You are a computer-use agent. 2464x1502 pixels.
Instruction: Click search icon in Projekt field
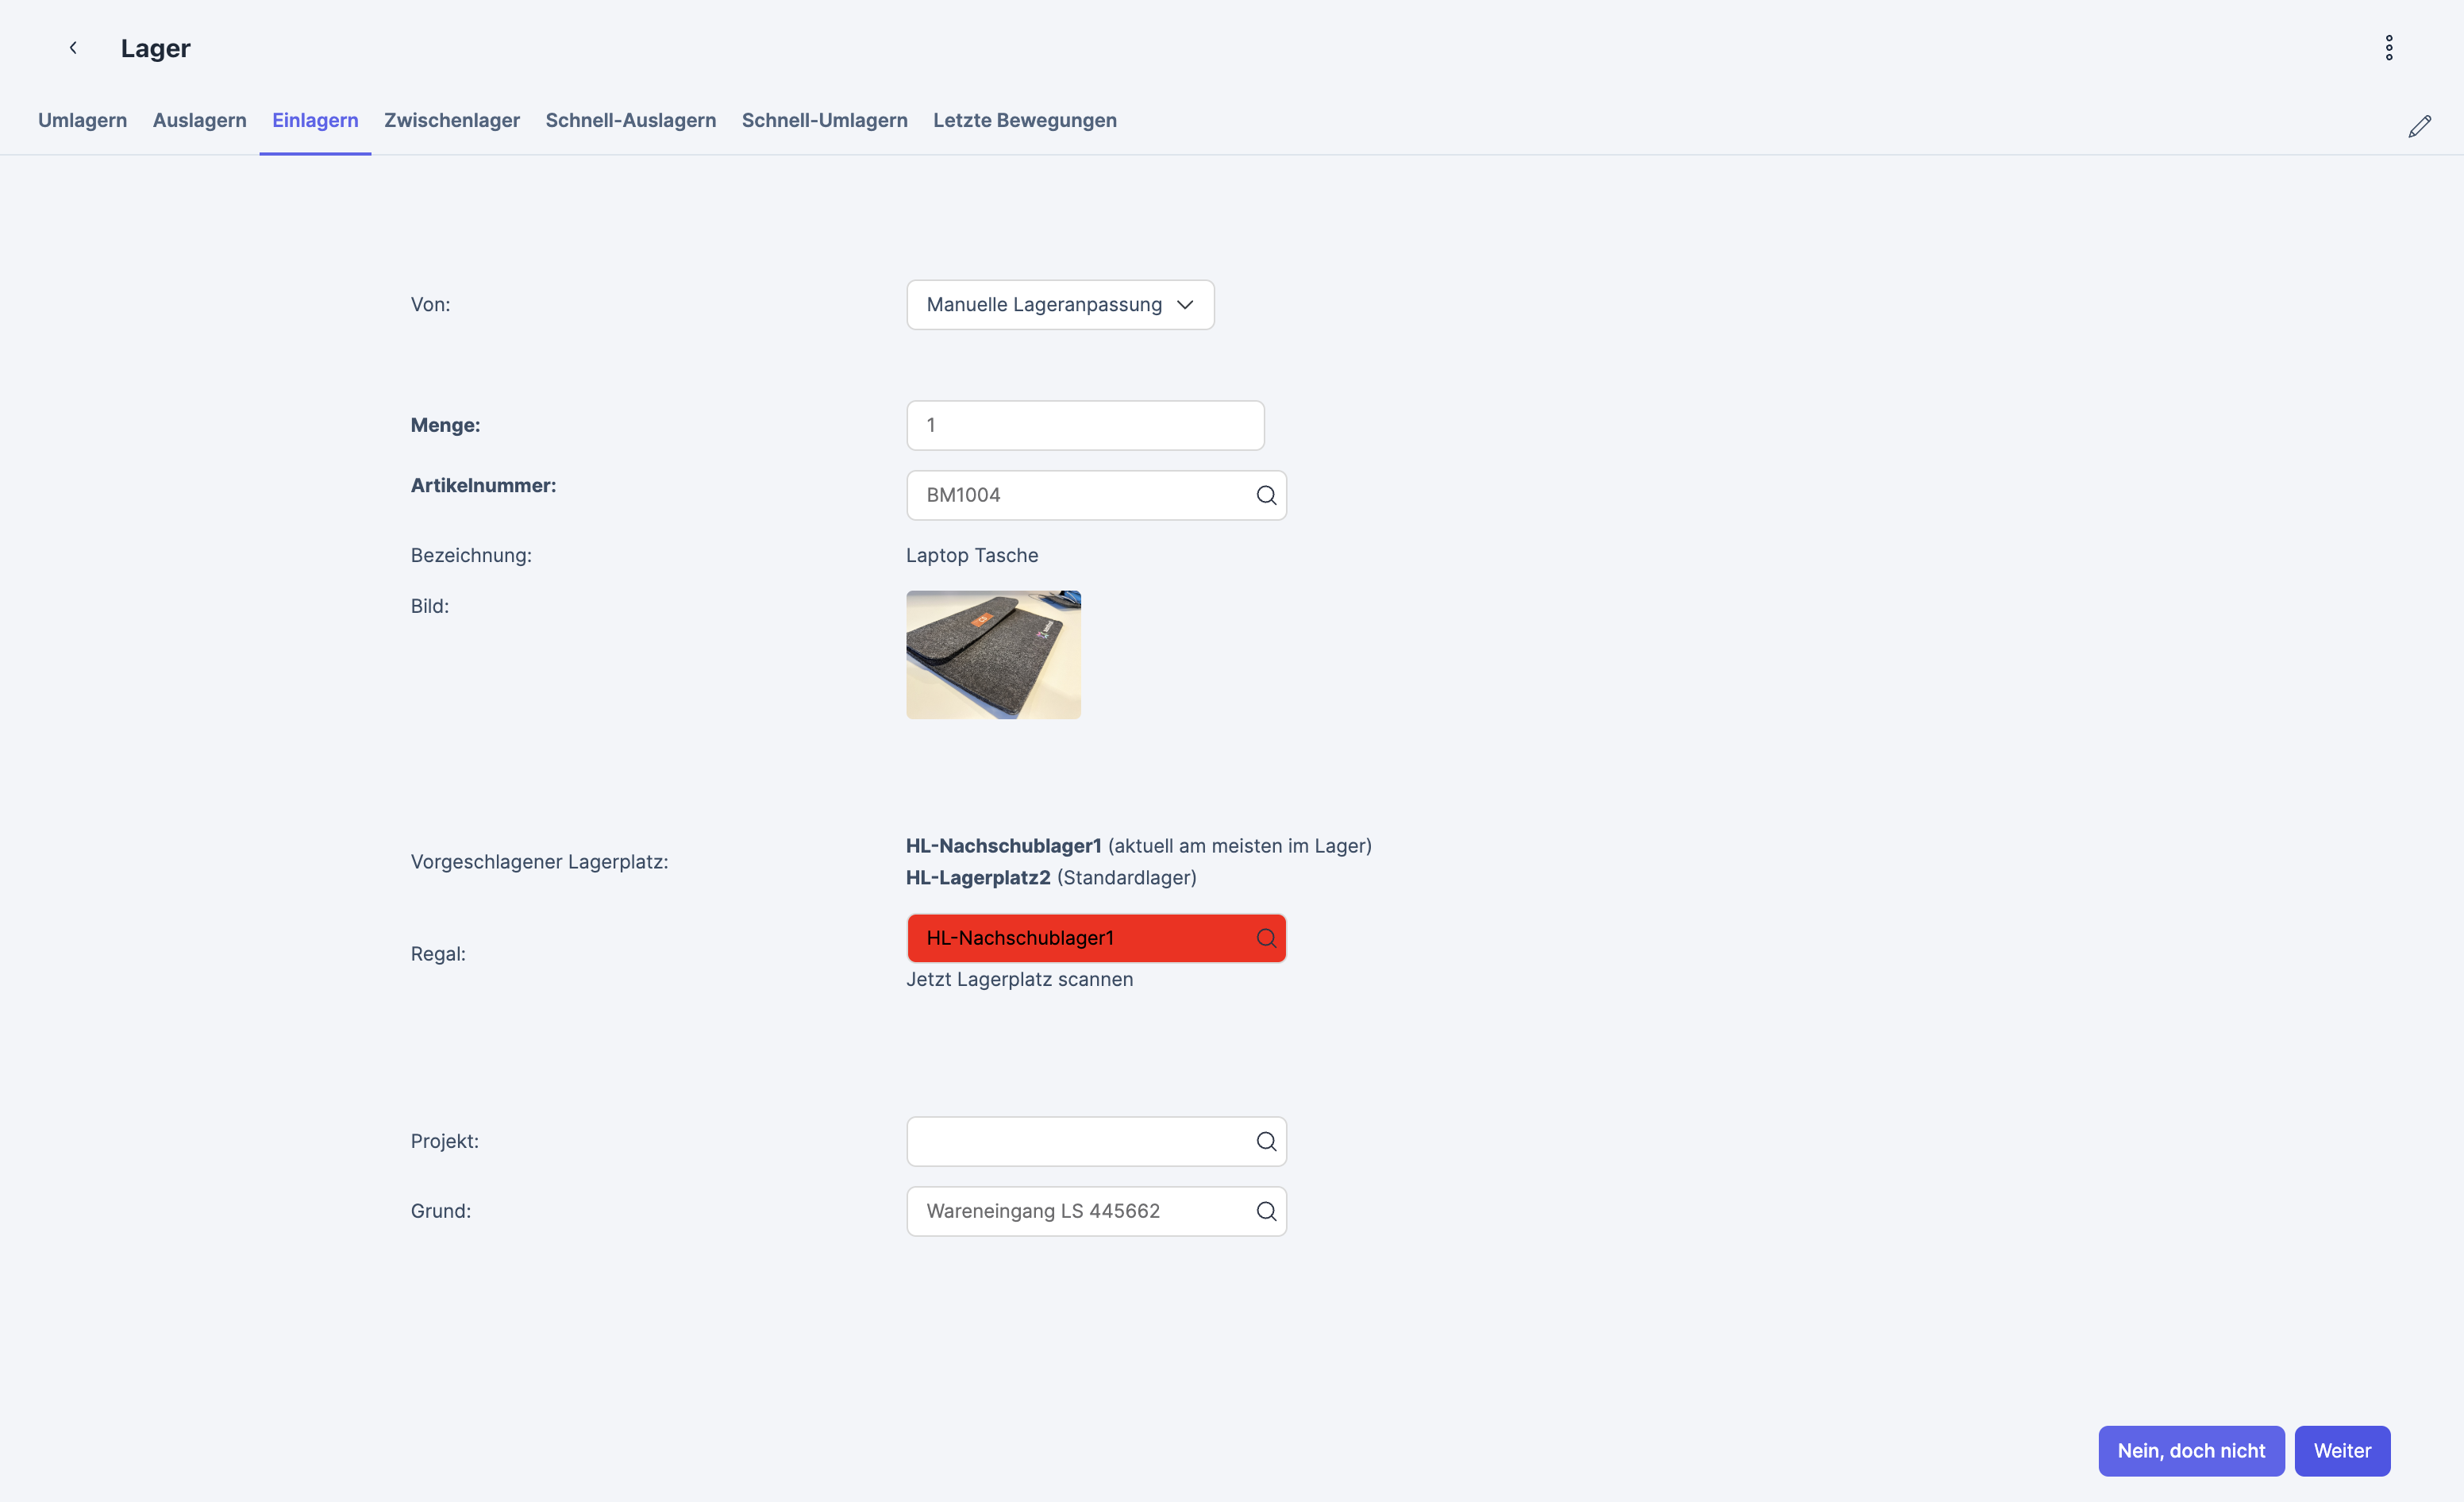tap(1265, 1141)
